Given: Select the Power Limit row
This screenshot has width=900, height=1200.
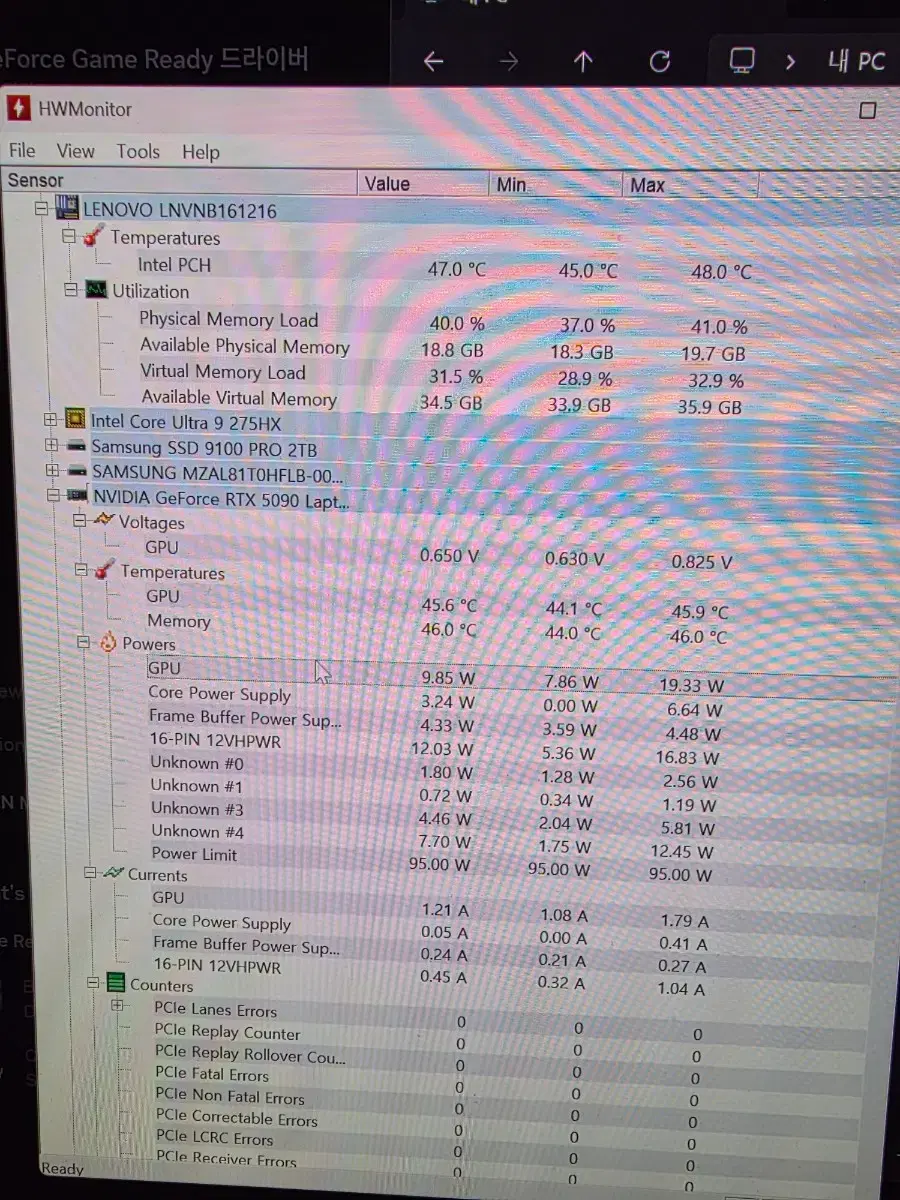Looking at the screenshot, I should click(194, 854).
